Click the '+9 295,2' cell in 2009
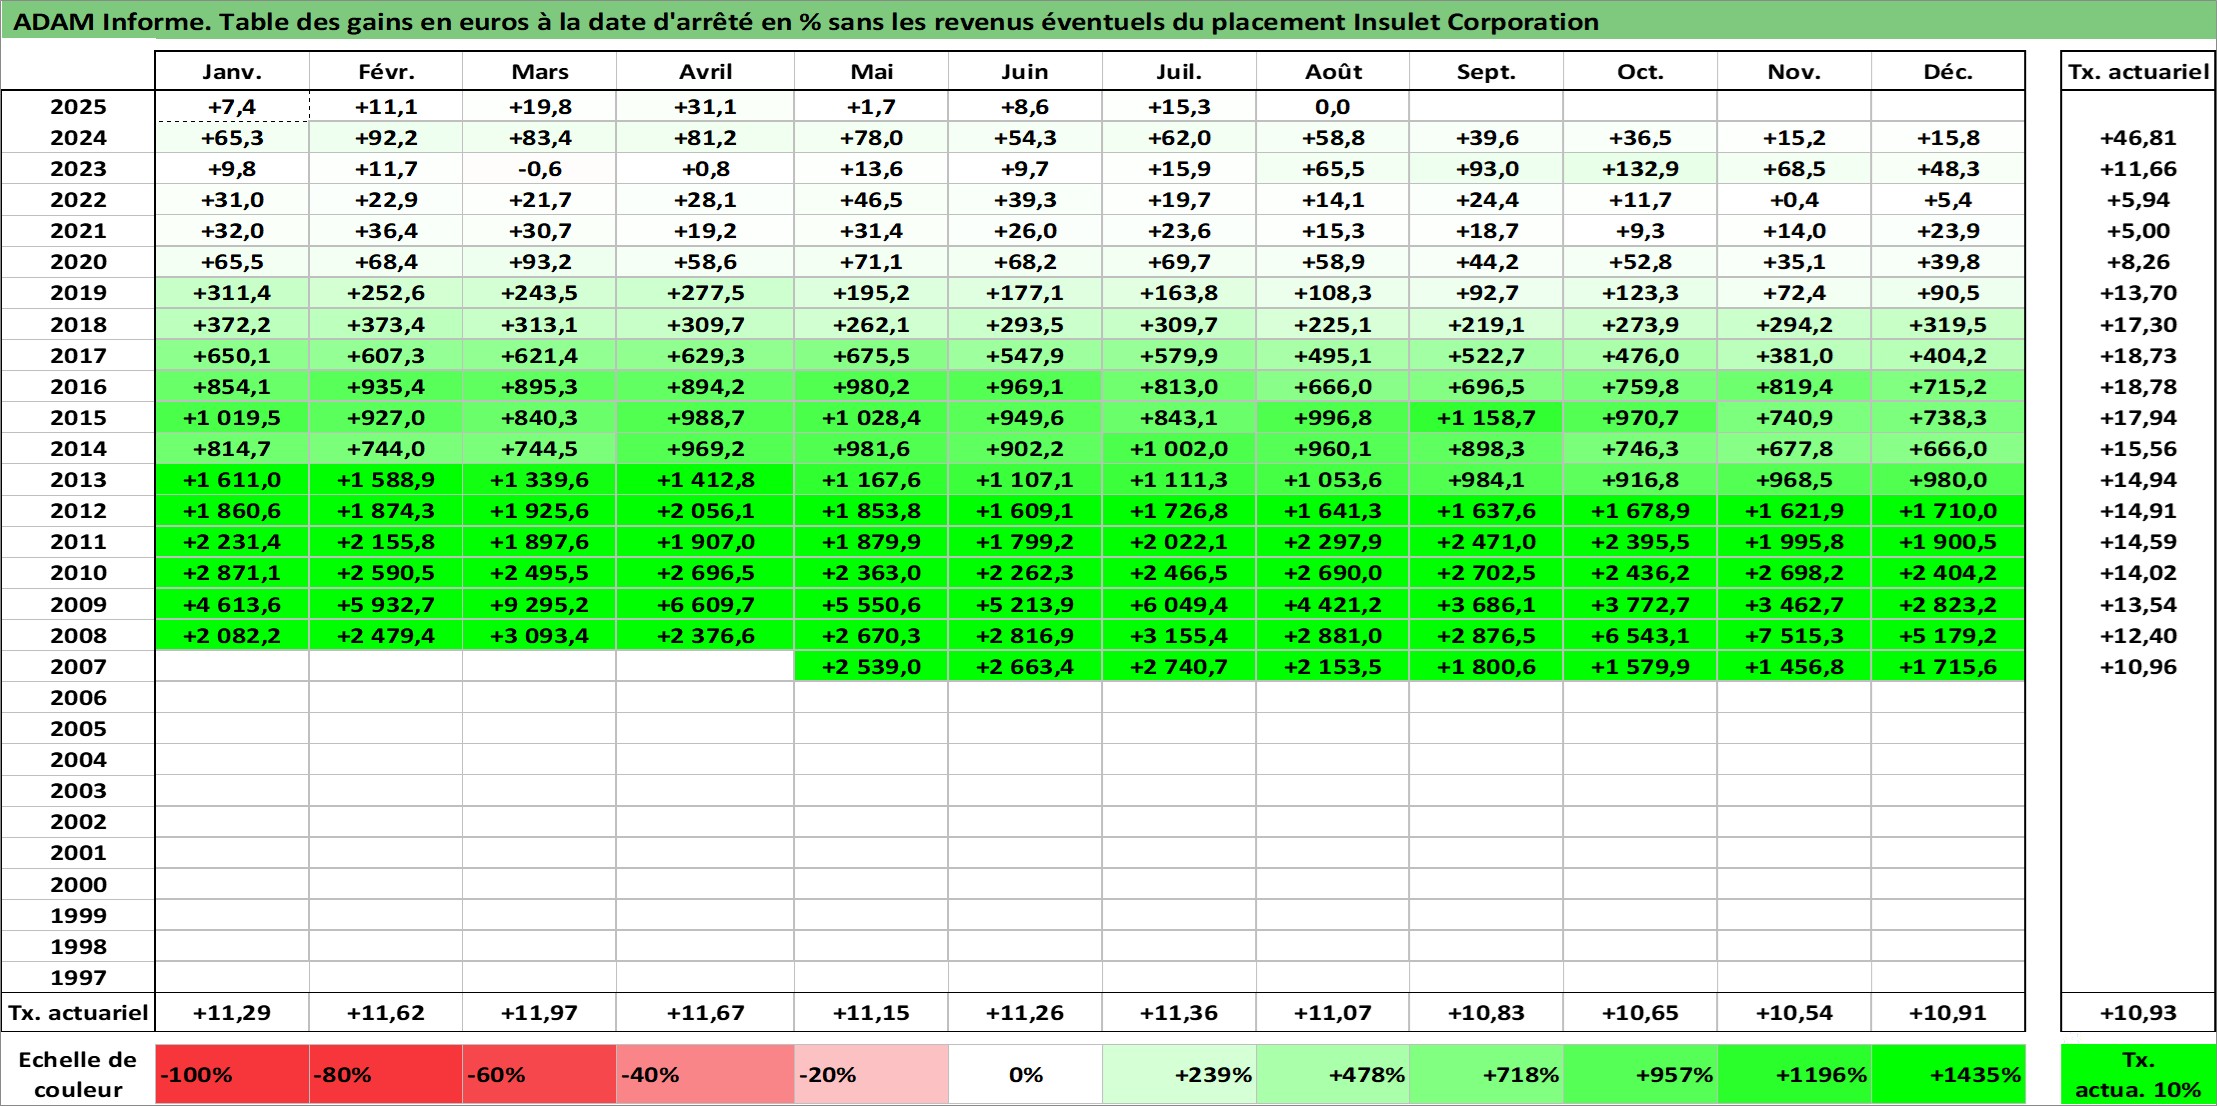Viewport: 2217px width, 1106px height. pos(539,604)
